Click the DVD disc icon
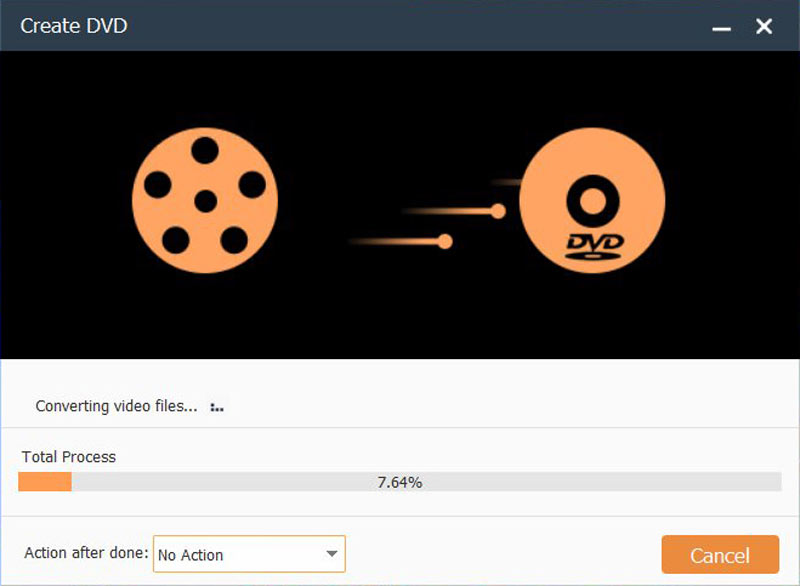 [x=592, y=200]
